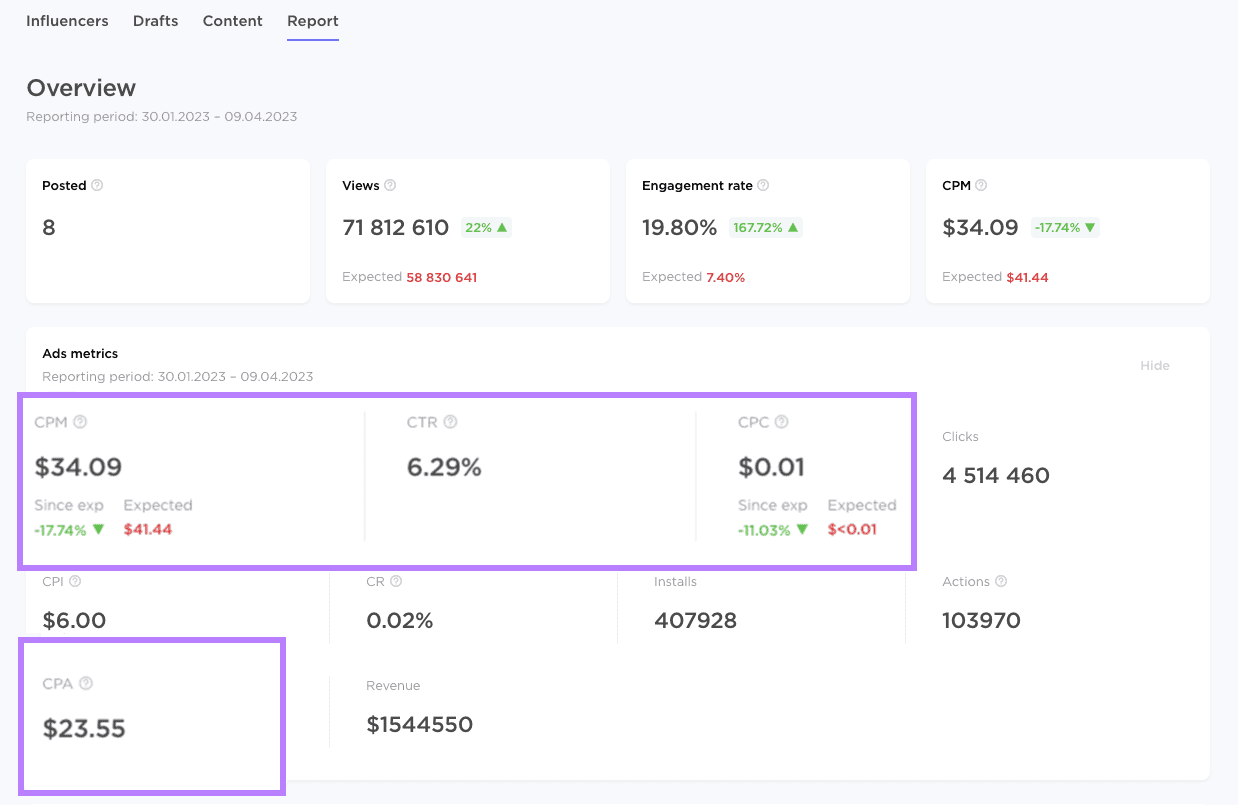Click the Views metric help icon
The image size is (1238, 805).
point(390,185)
